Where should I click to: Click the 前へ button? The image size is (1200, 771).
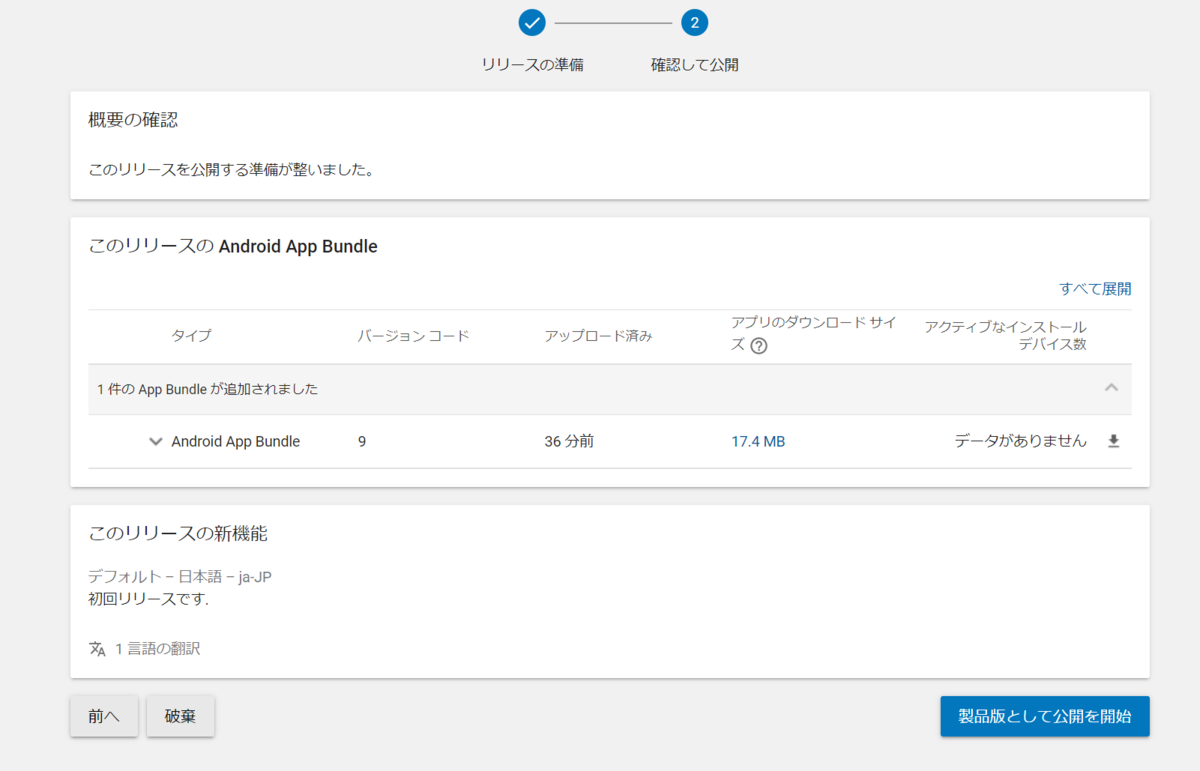(104, 716)
